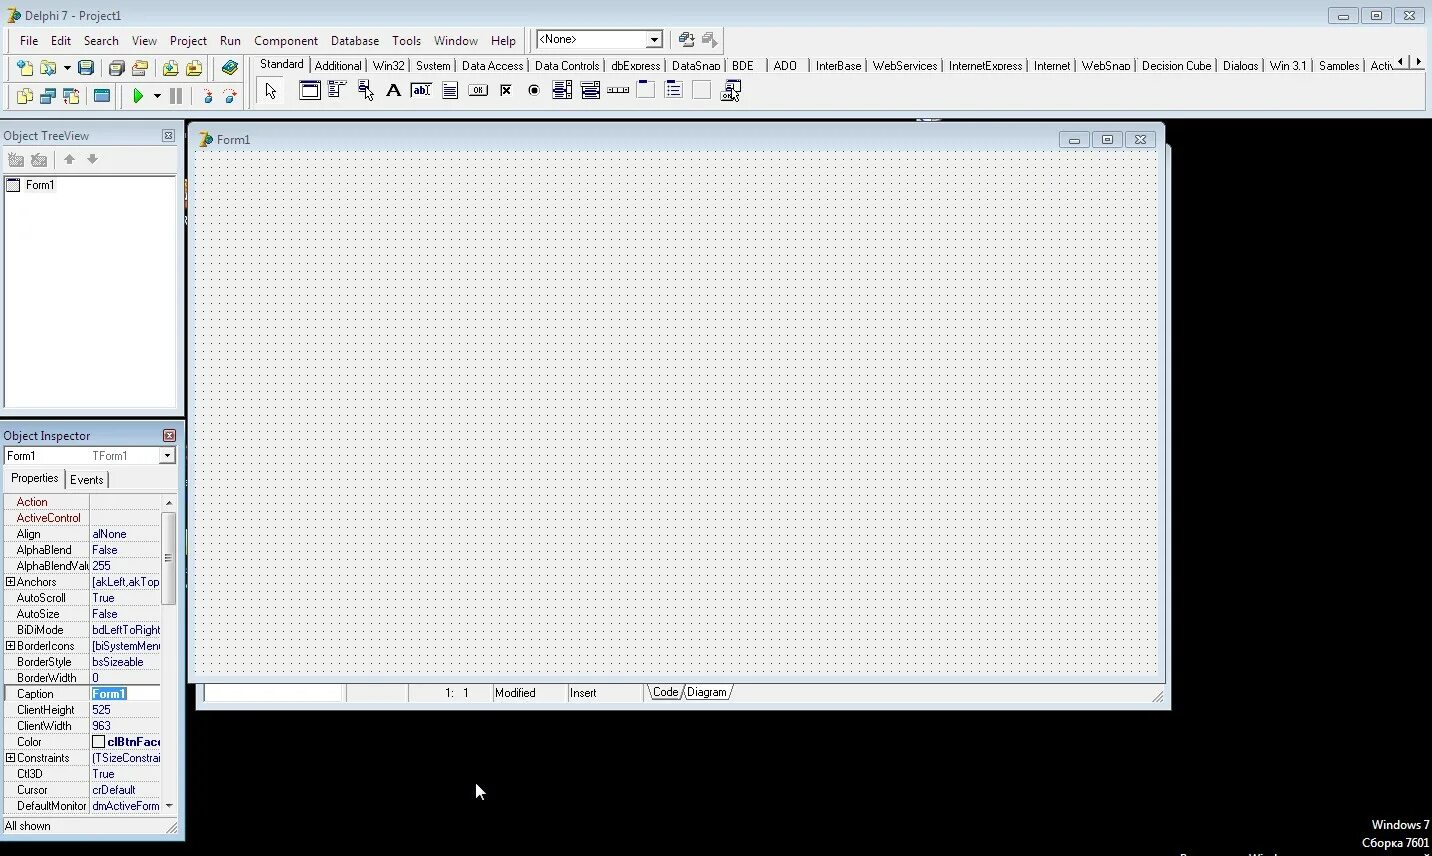Click the Toggle Form/Unit icon

[x=71, y=96]
